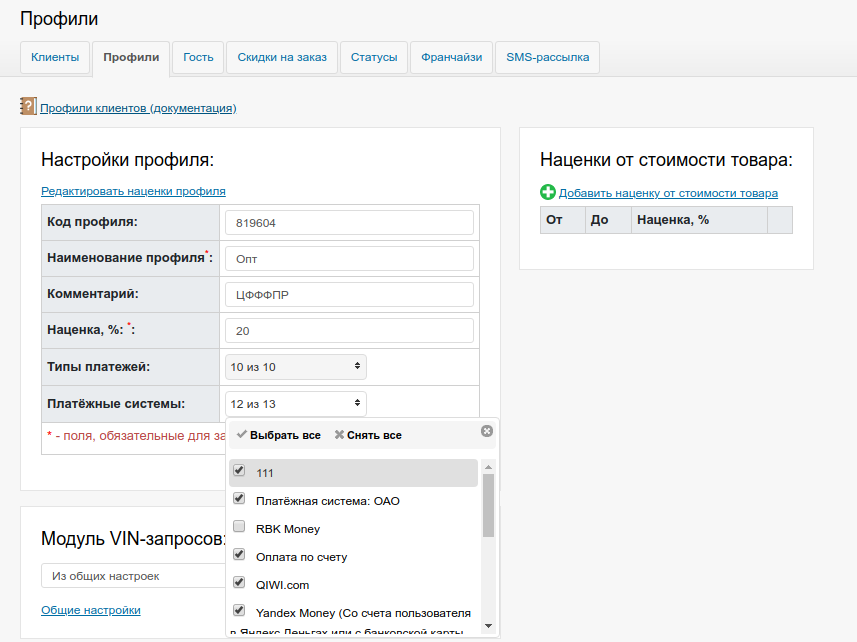Click Редактировать наценки профиля link
857x642 pixels.
133,191
